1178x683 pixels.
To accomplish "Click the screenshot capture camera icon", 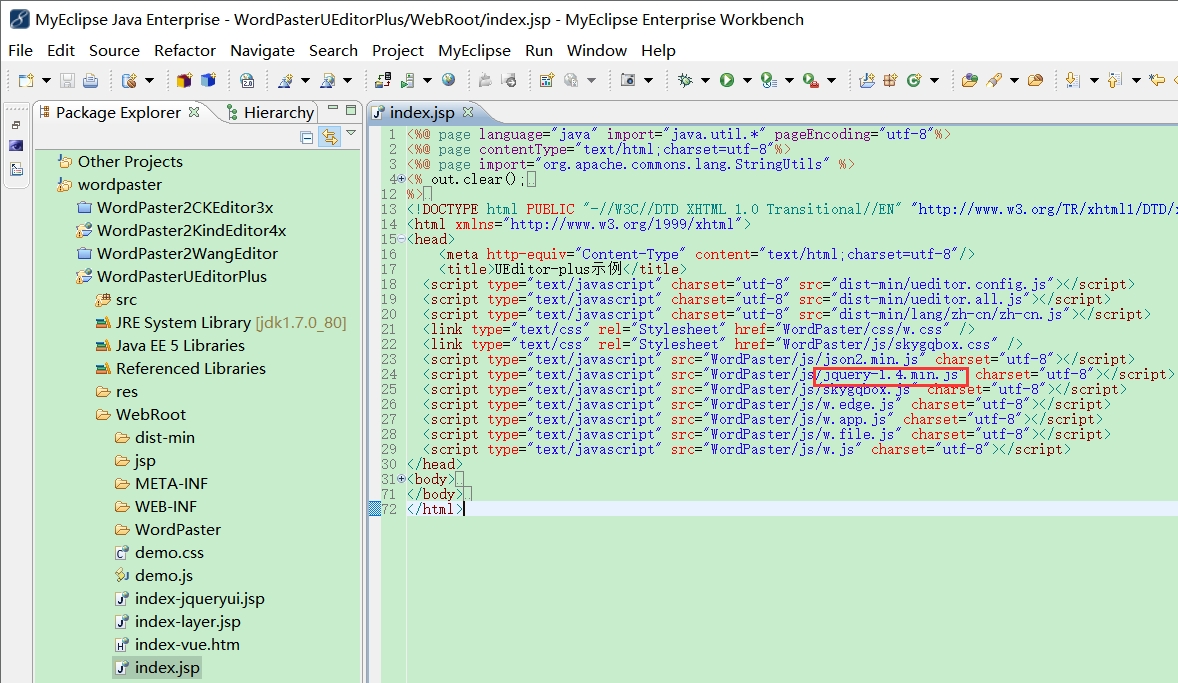I will coord(628,80).
